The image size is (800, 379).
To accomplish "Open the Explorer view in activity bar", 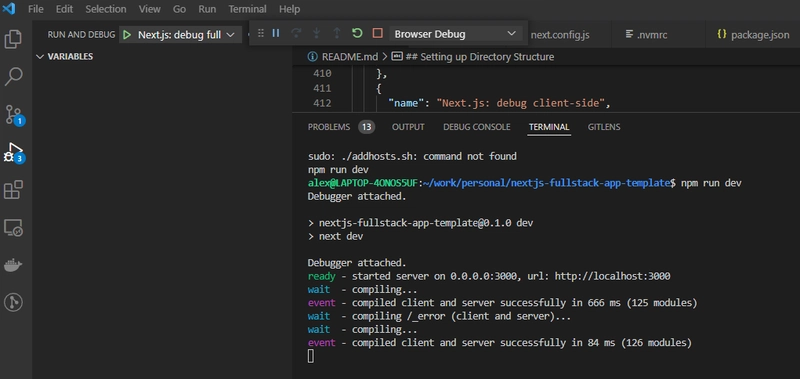I will [13, 39].
